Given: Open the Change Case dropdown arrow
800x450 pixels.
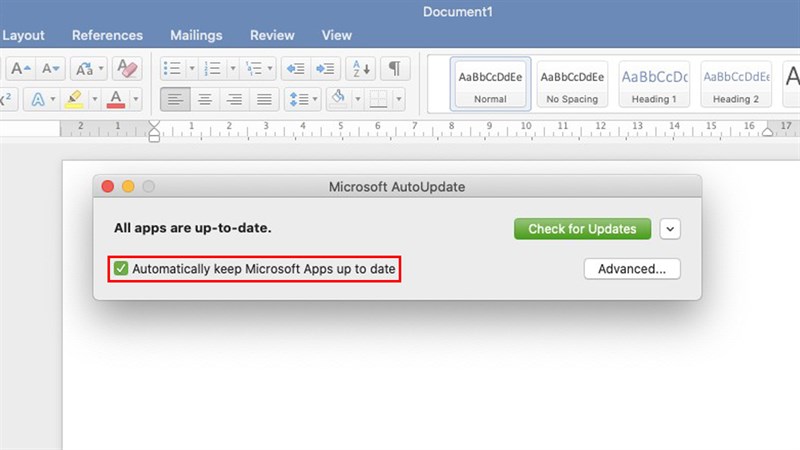Looking at the screenshot, I should click(101, 68).
